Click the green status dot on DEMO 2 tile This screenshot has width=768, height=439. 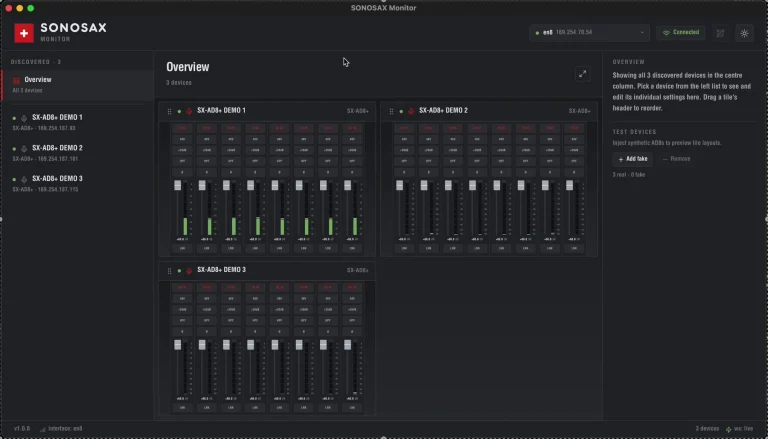click(401, 111)
